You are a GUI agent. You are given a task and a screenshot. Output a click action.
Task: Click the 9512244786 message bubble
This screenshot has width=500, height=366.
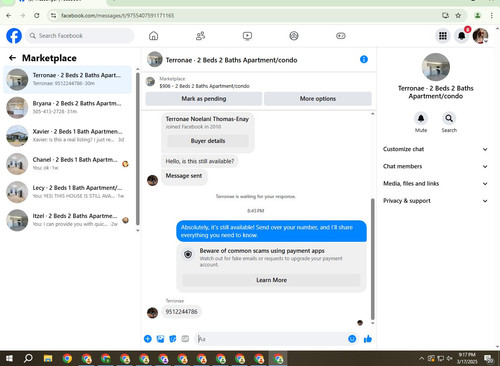tap(181, 312)
